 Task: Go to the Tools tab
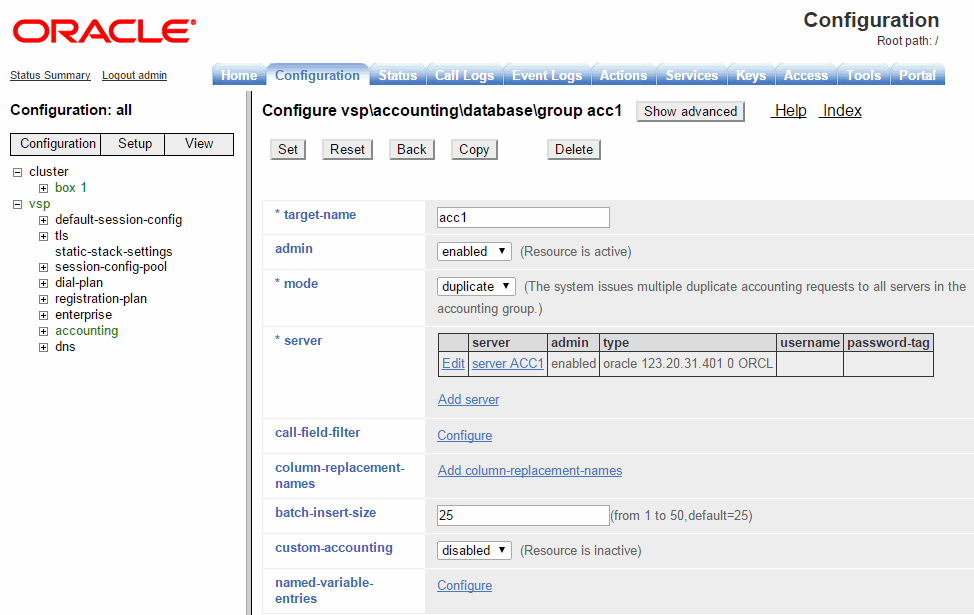[x=863, y=75]
